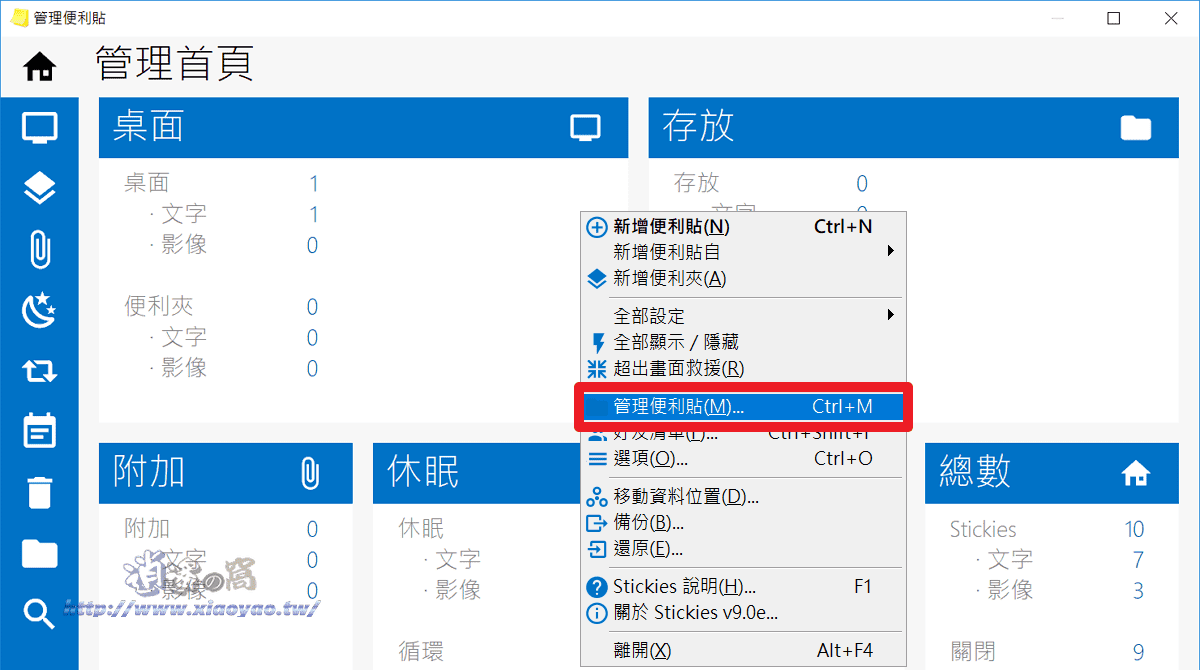Click the layers icon beside 新增便利夾
Viewport: 1200px width, 670px height.
pyautogui.click(x=597, y=279)
